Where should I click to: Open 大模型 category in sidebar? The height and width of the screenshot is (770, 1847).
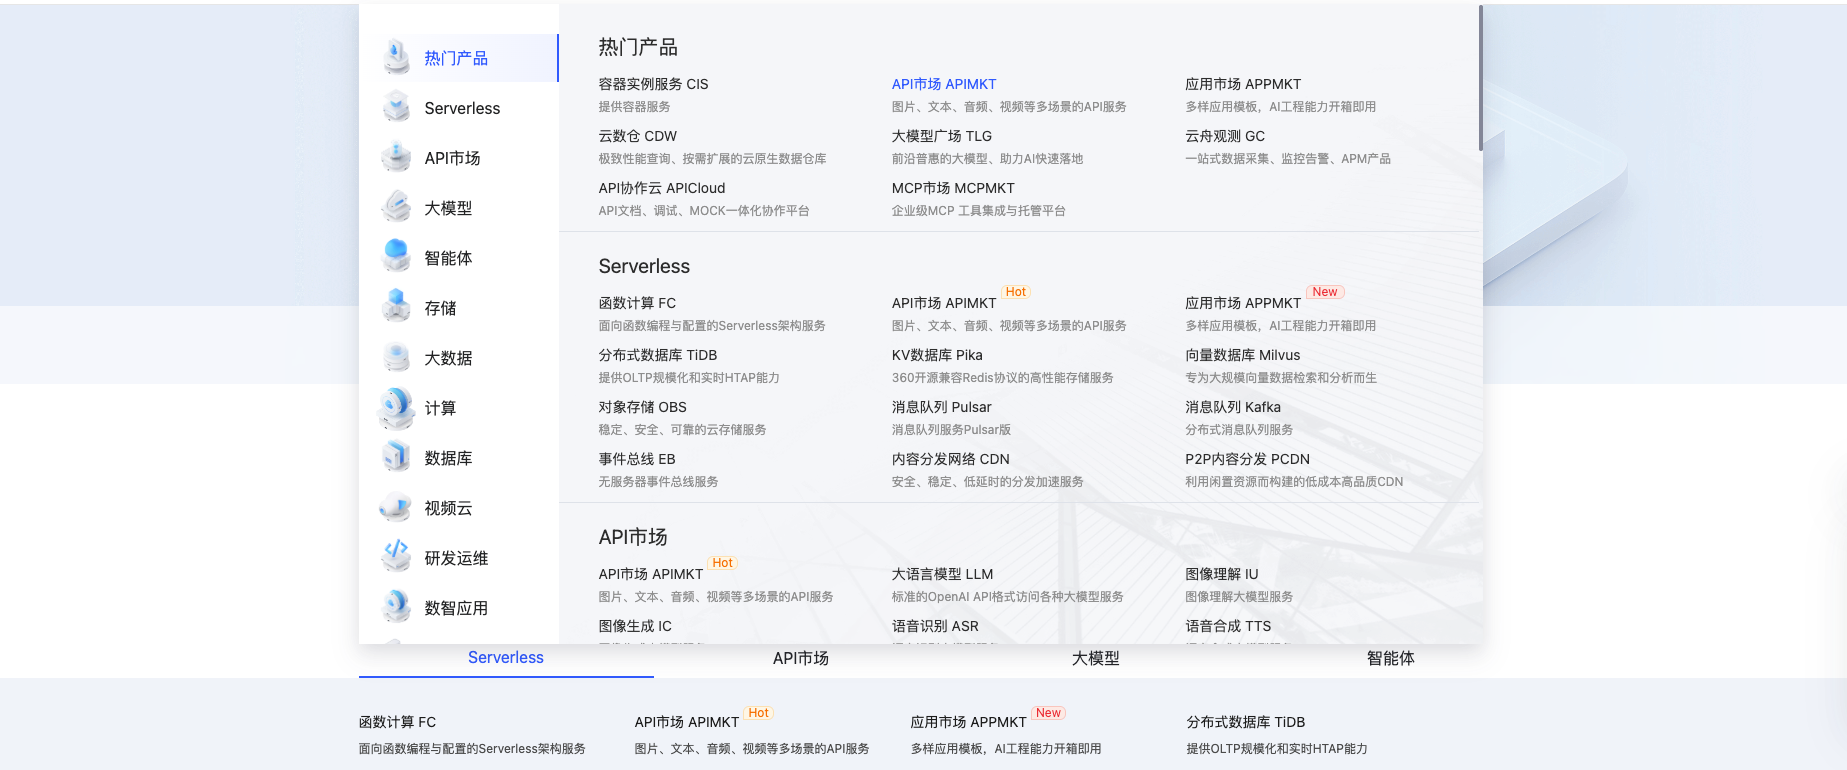point(459,208)
